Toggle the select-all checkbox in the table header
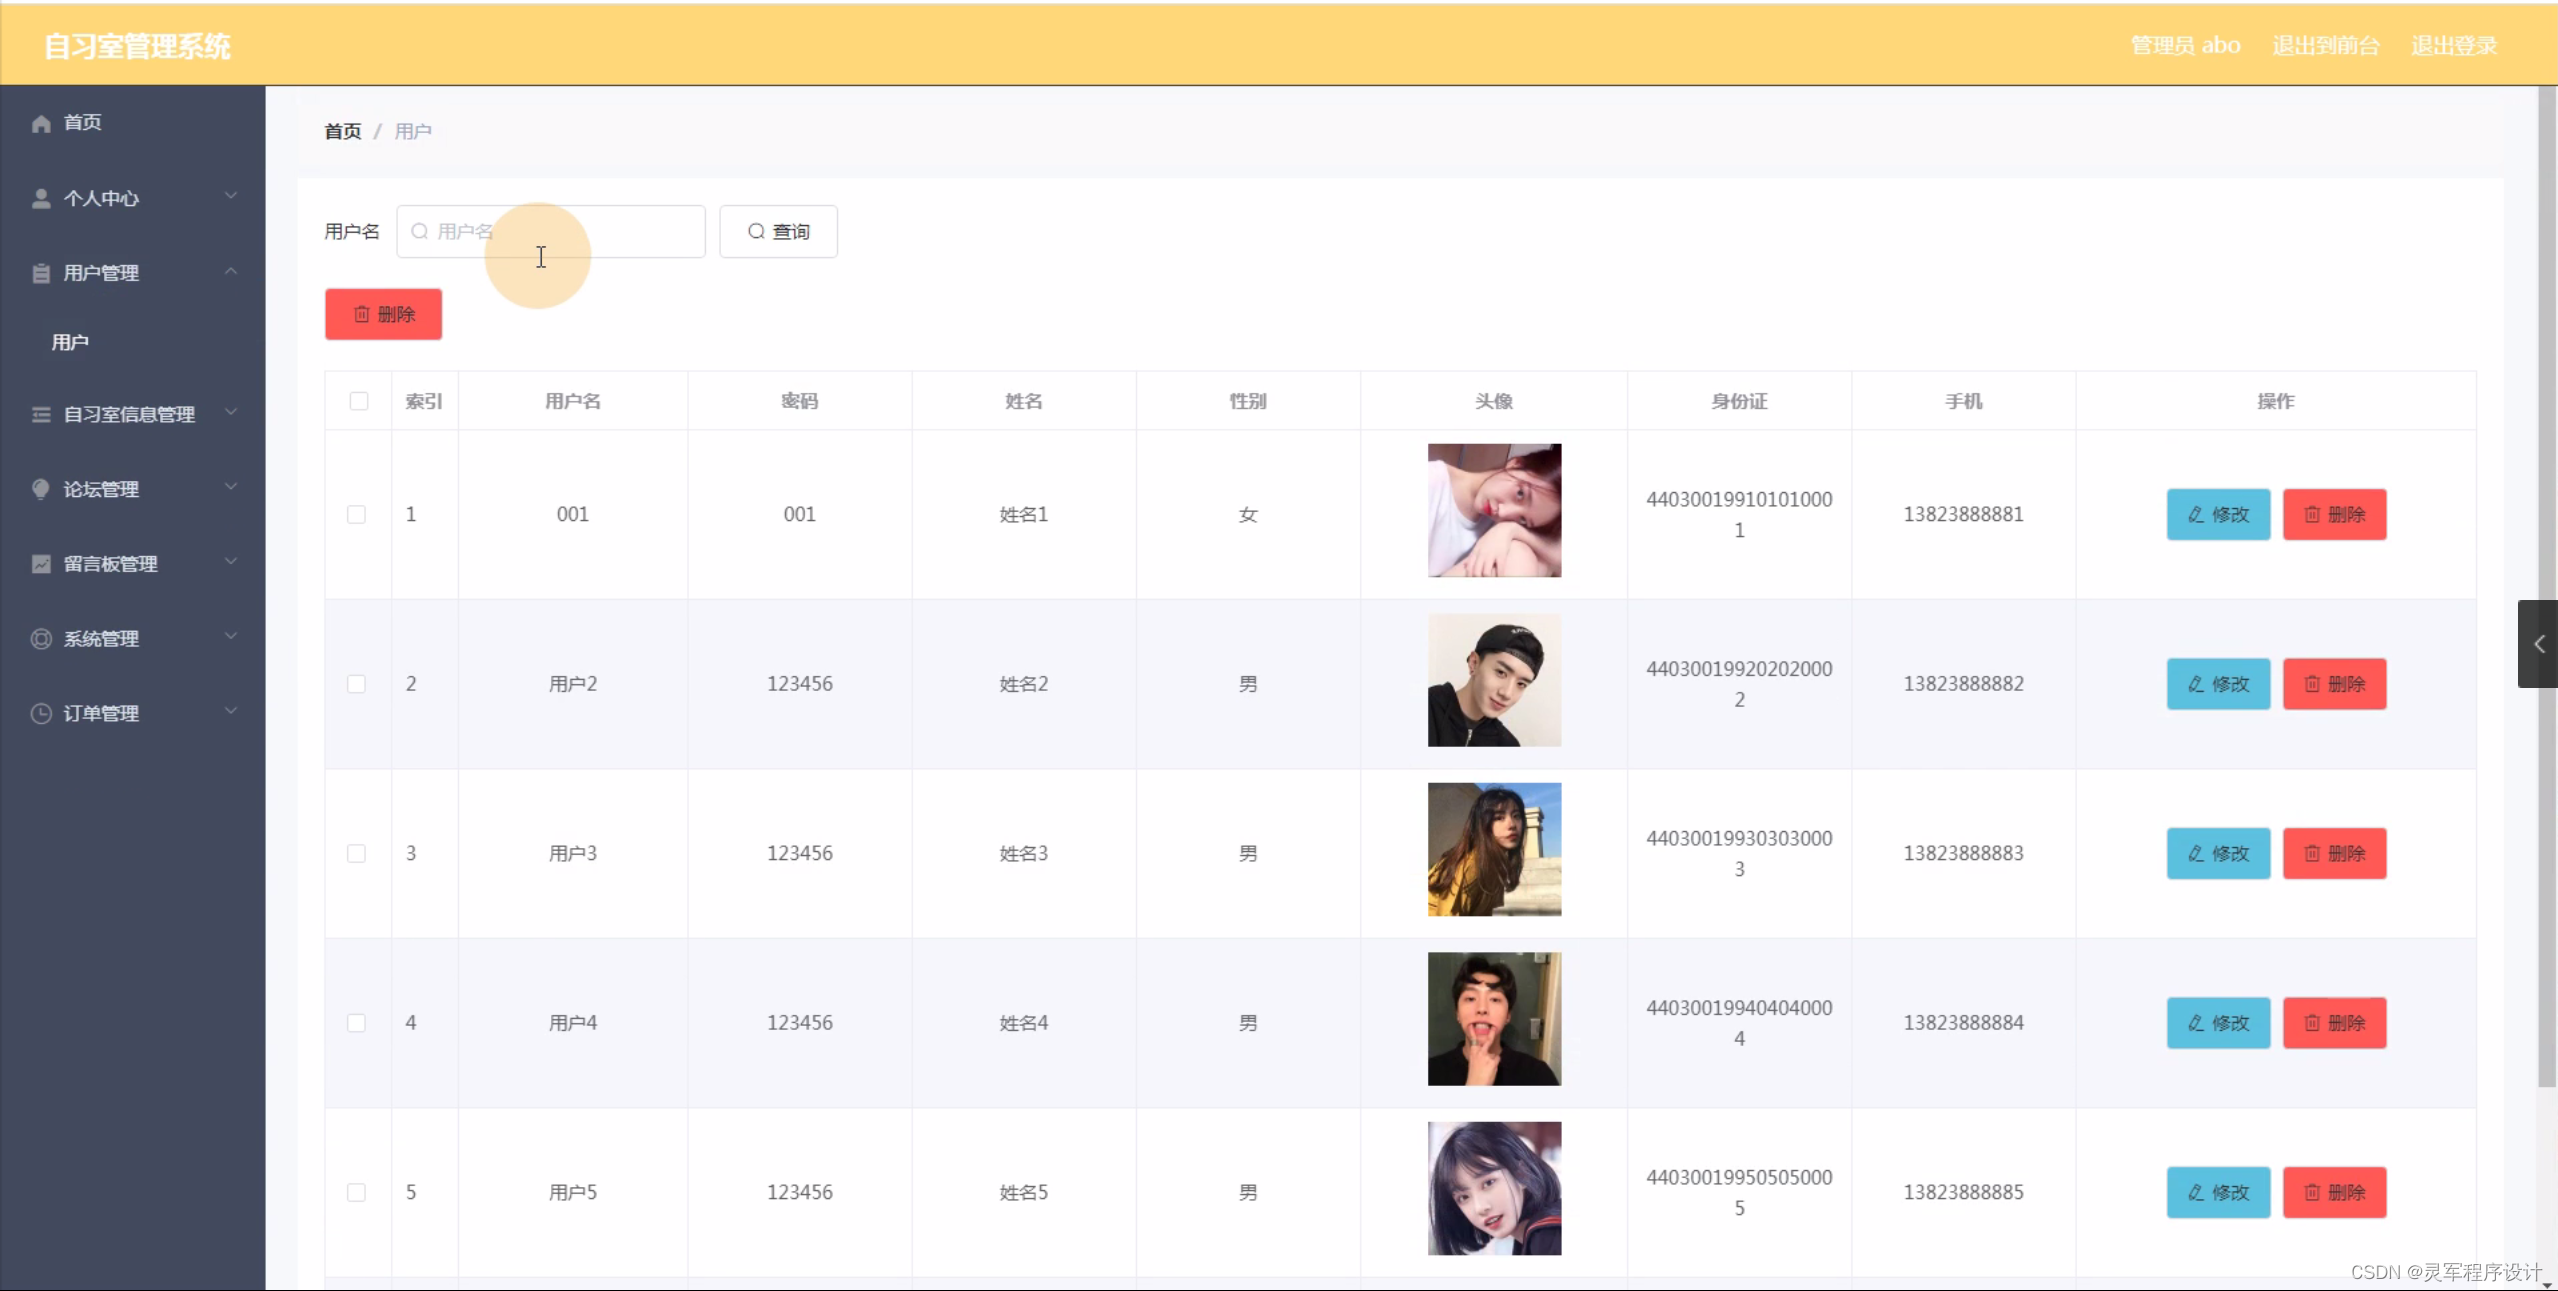This screenshot has width=2558, height=1291. tap(358, 401)
